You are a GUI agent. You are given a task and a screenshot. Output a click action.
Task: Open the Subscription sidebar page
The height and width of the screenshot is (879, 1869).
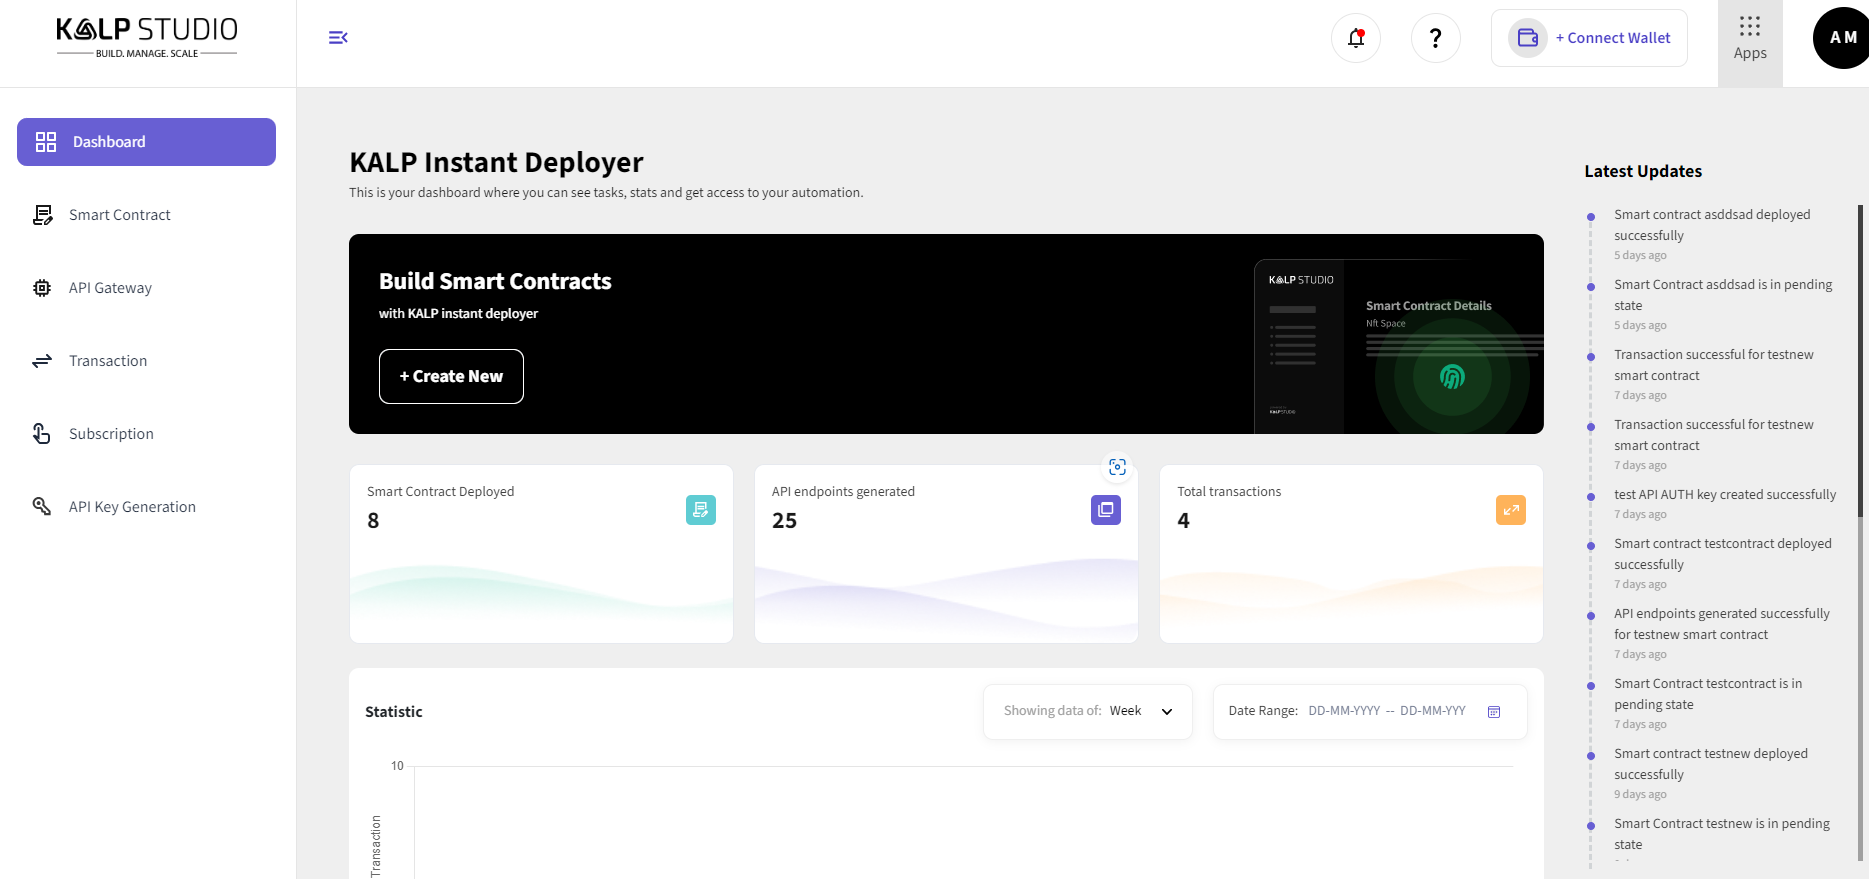[x=111, y=434]
